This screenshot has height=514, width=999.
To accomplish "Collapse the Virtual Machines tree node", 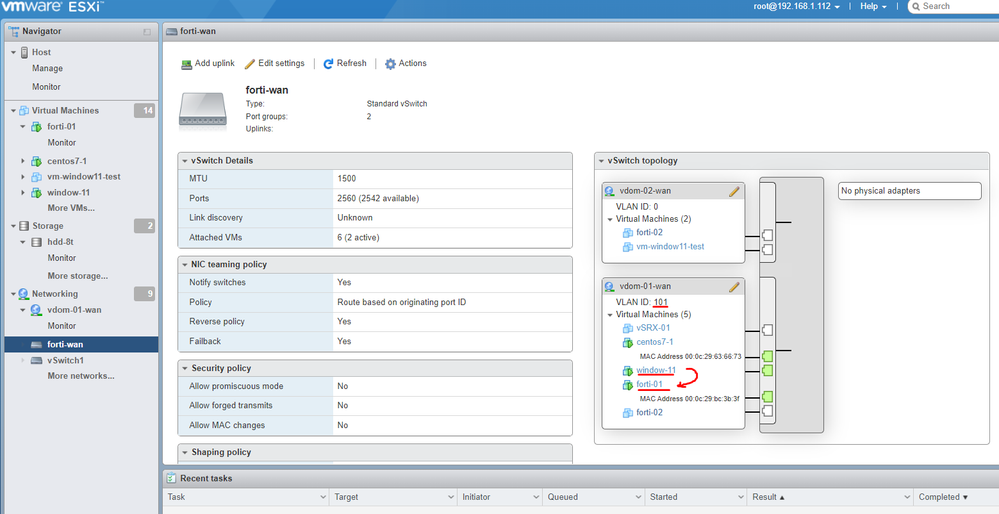I will [x=13, y=111].
